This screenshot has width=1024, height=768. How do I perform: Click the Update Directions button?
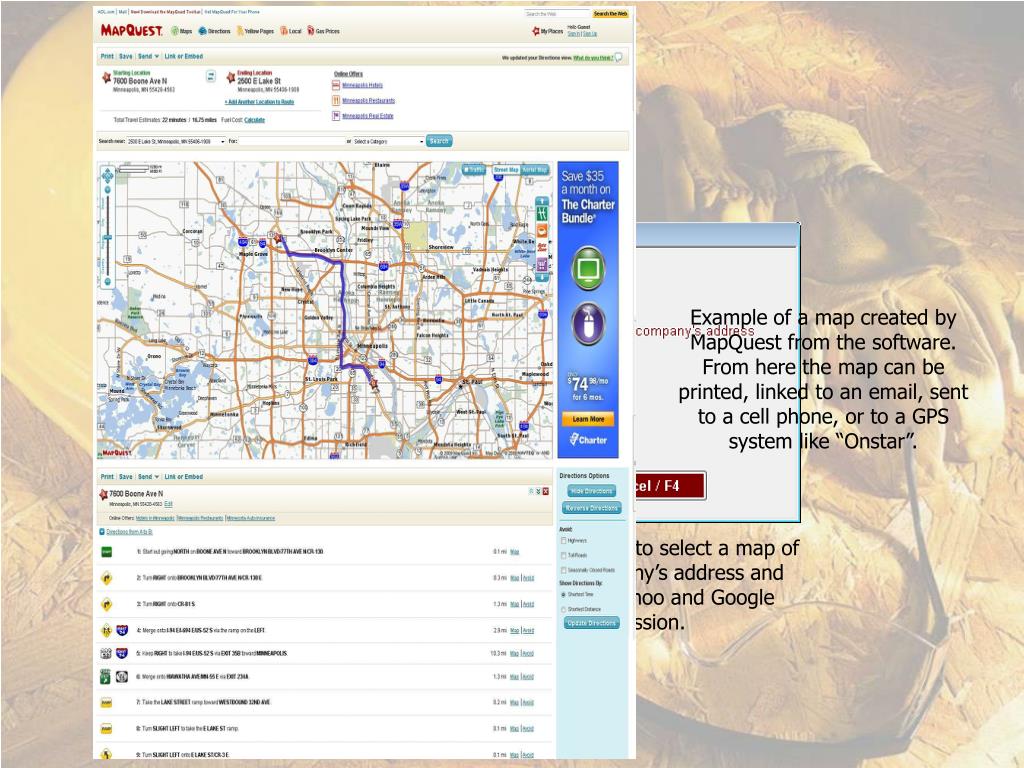tap(592, 623)
